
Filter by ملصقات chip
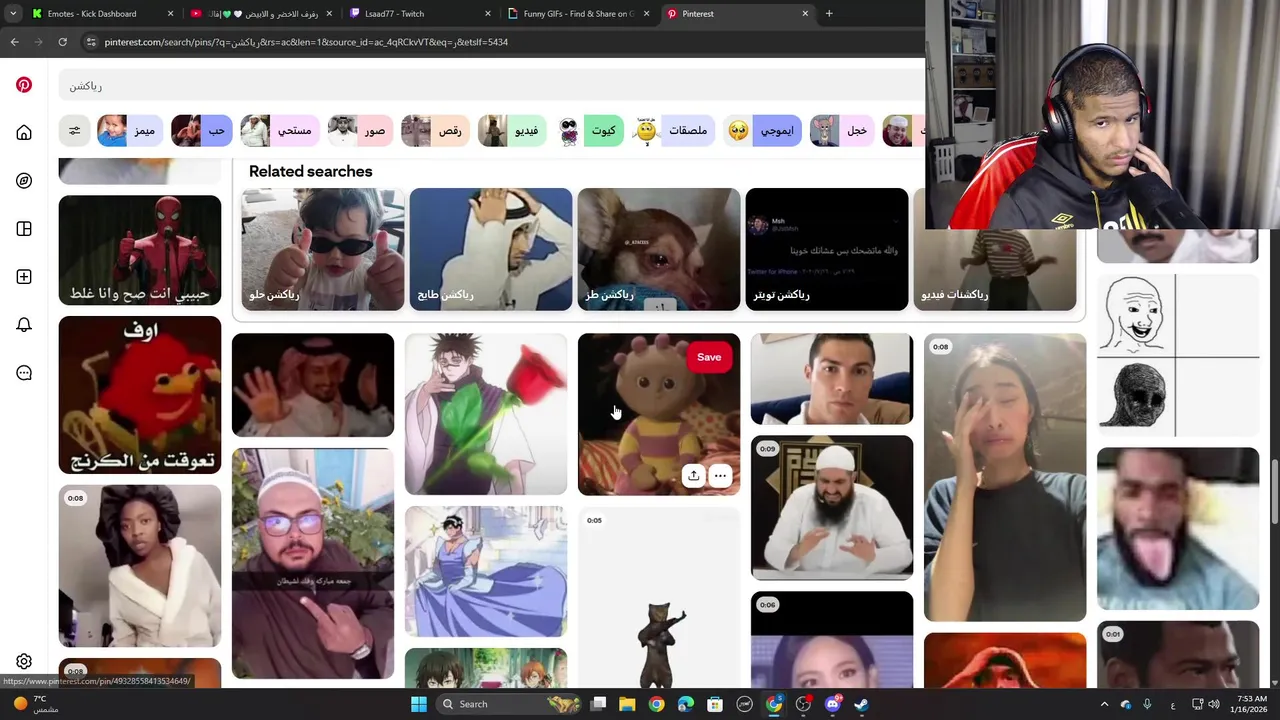(x=673, y=131)
